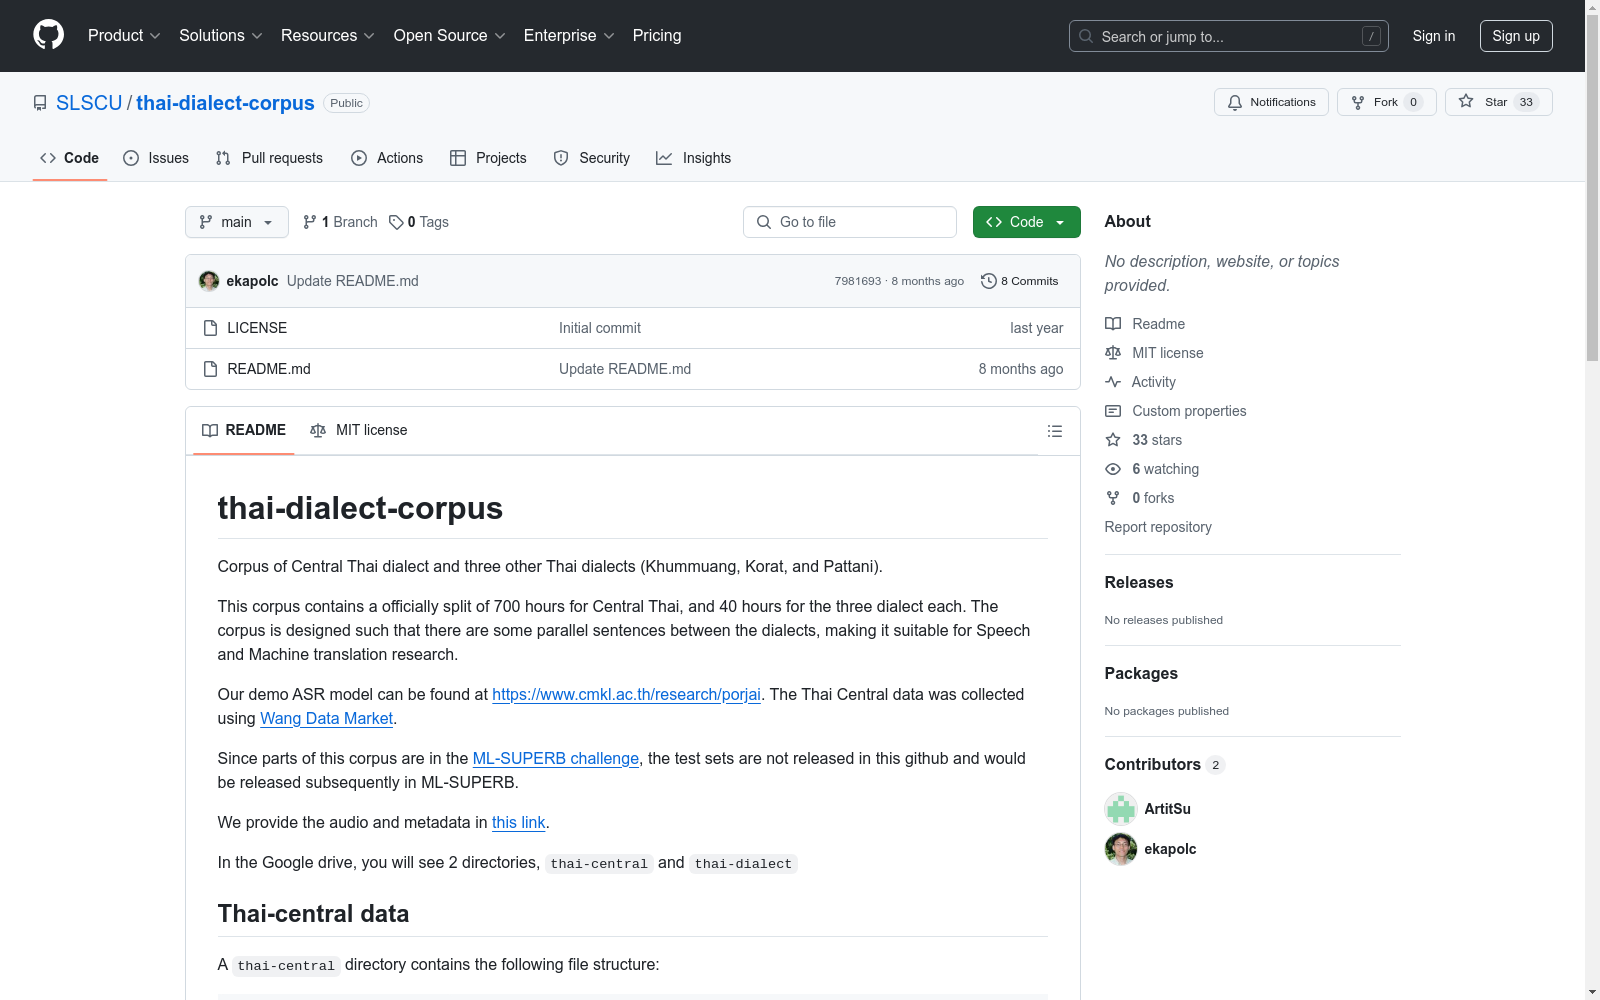This screenshot has height=1000, width=1600.
Task: Select the Code tab
Action: click(x=69, y=158)
